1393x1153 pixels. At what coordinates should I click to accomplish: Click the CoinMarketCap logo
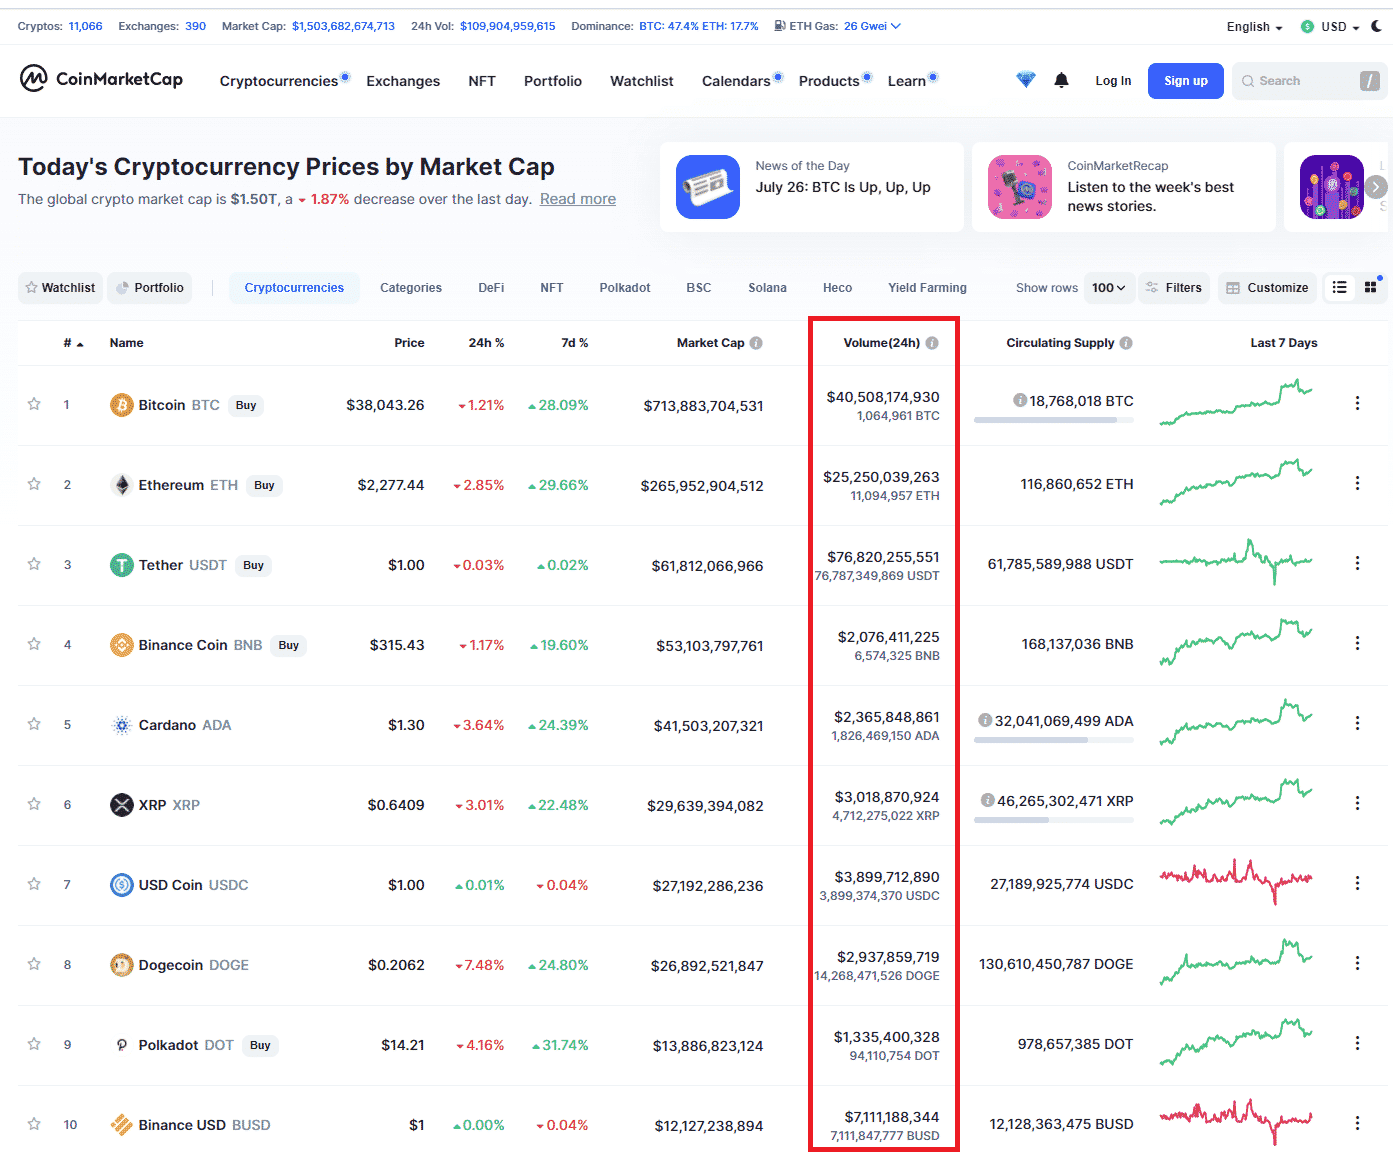pyautogui.click(x=101, y=79)
